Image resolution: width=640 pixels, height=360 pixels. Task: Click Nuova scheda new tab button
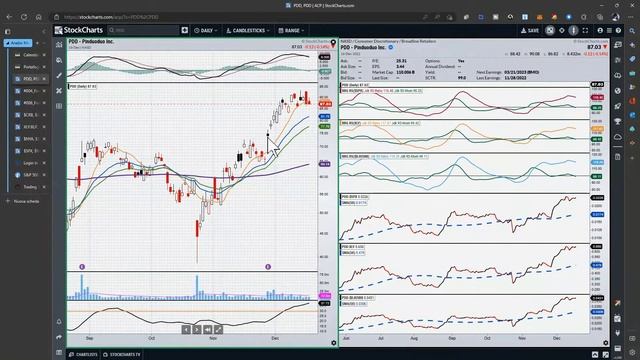[x=23, y=201]
